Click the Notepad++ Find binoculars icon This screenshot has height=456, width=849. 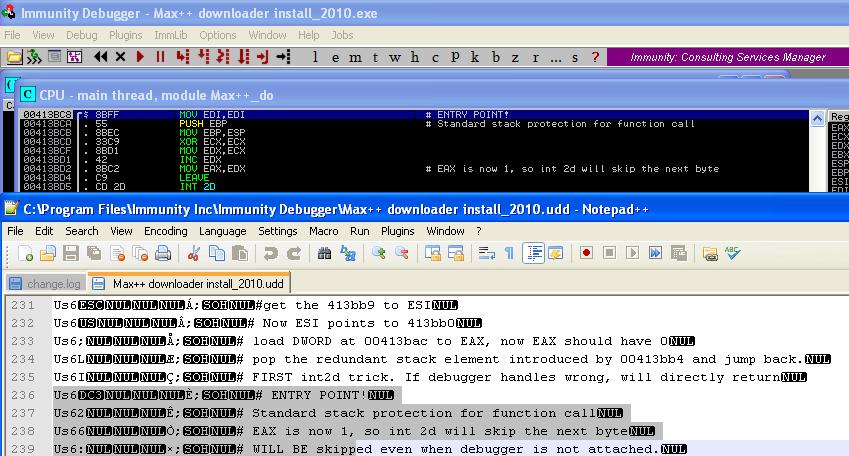(324, 253)
